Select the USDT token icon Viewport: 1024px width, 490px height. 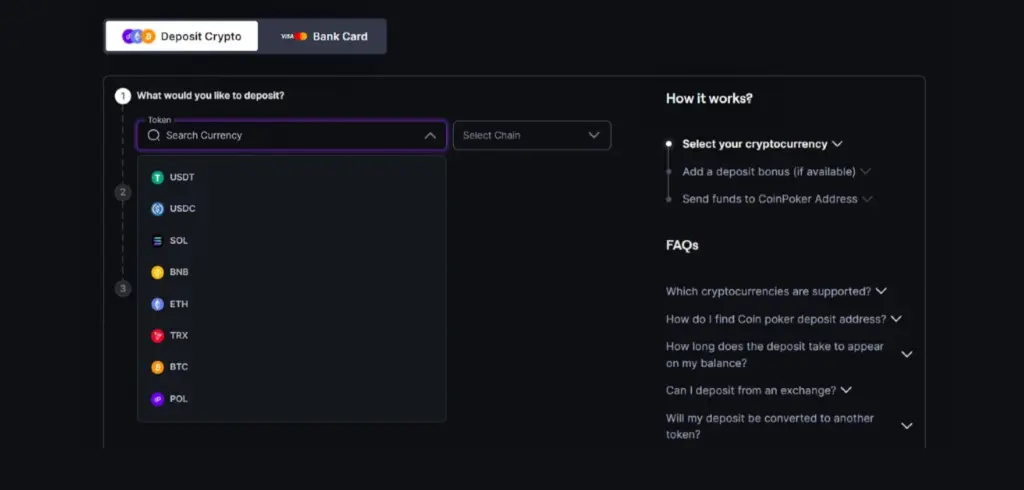157,178
